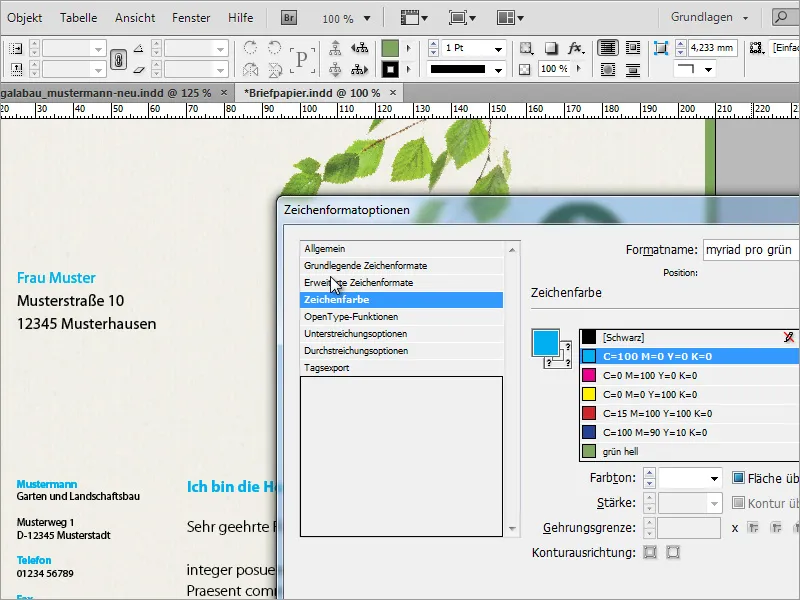Select content icon
The height and width of the screenshot is (600, 800).
coord(335,69)
